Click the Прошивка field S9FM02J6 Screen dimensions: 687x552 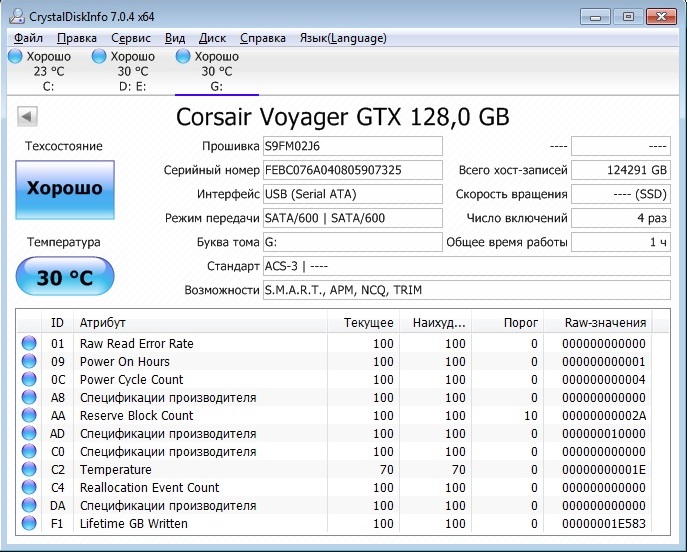point(353,146)
